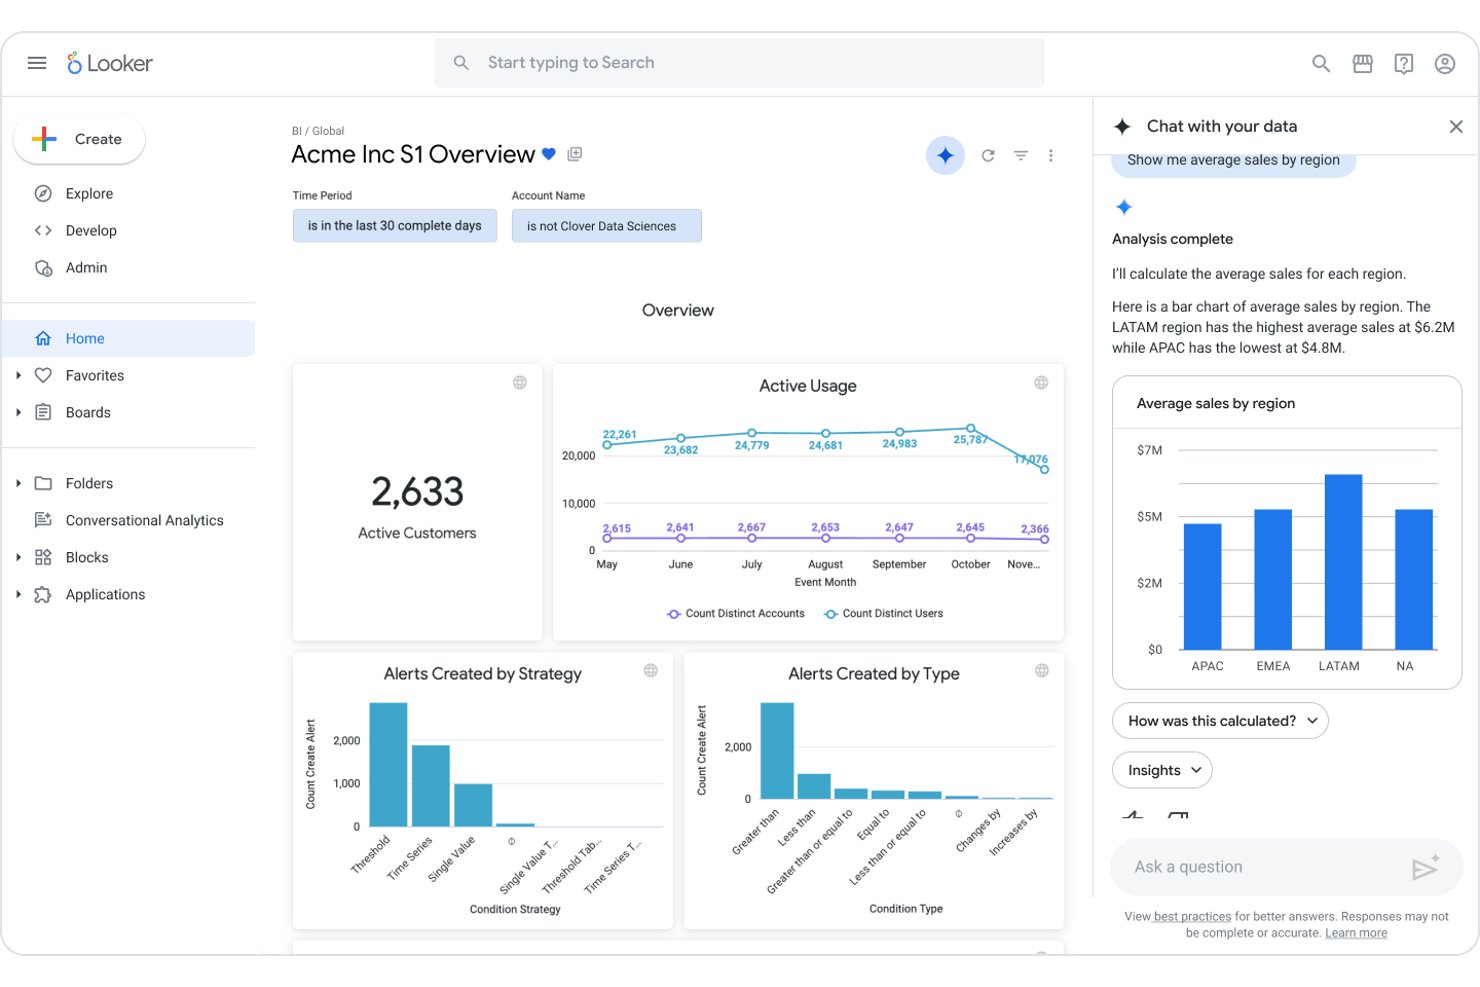Image resolution: width=1480 pixels, height=987 pixels.
Task: Select Home in the sidebar
Action: coord(130,339)
